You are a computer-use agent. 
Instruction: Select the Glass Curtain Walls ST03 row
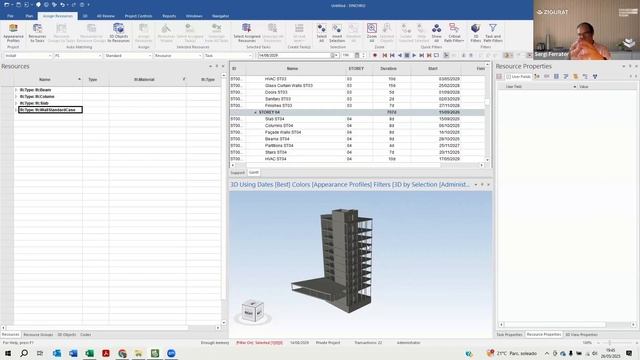[x=357, y=86]
